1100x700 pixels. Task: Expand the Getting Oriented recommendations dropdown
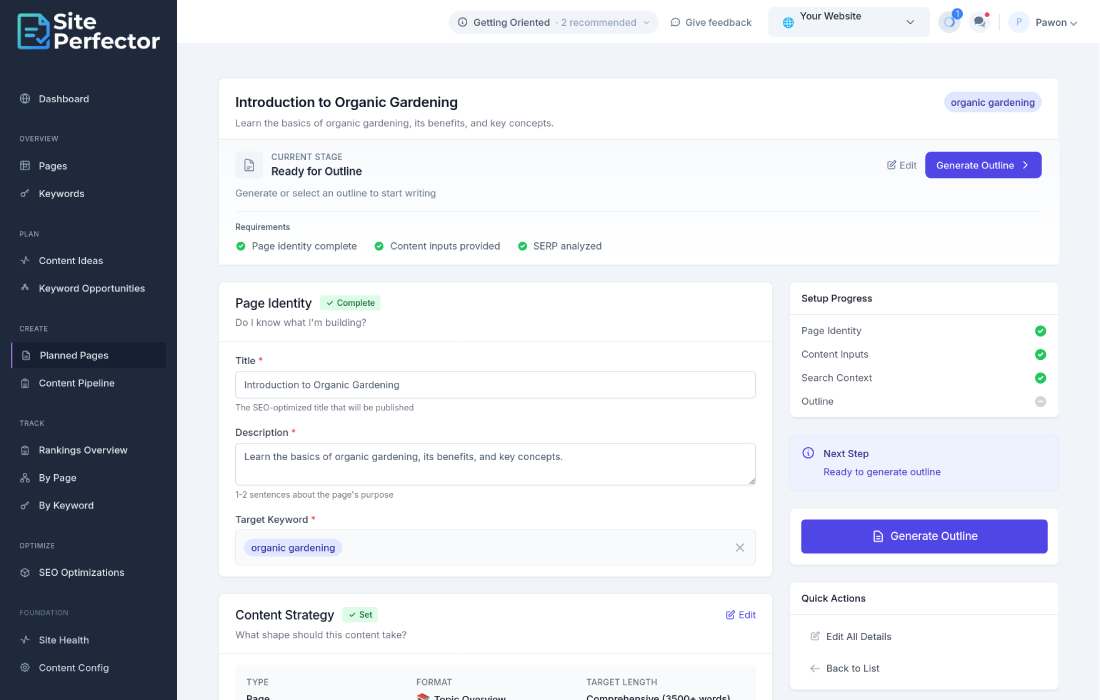pyautogui.click(x=646, y=22)
